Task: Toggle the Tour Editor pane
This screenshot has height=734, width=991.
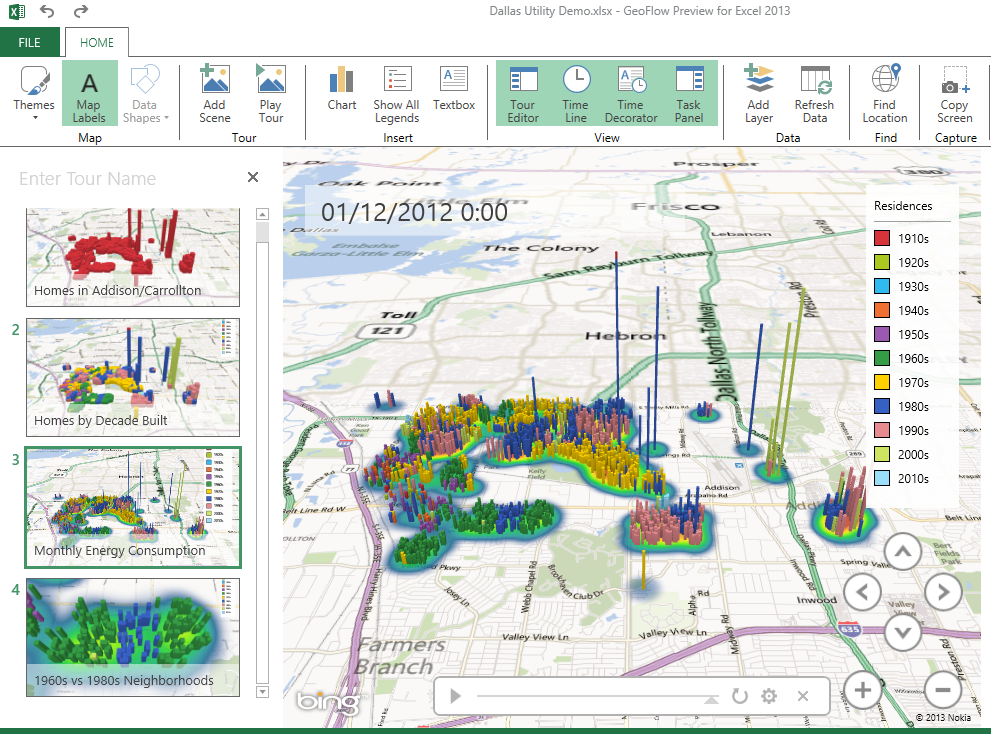Action: tap(523, 93)
